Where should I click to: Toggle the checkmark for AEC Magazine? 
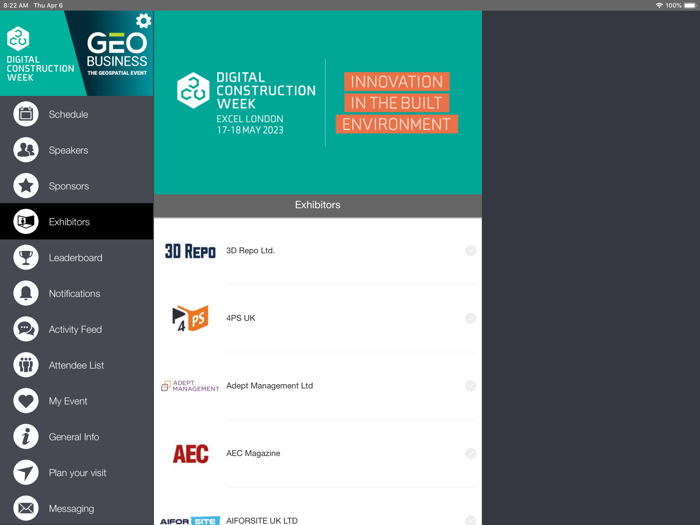pos(471,453)
